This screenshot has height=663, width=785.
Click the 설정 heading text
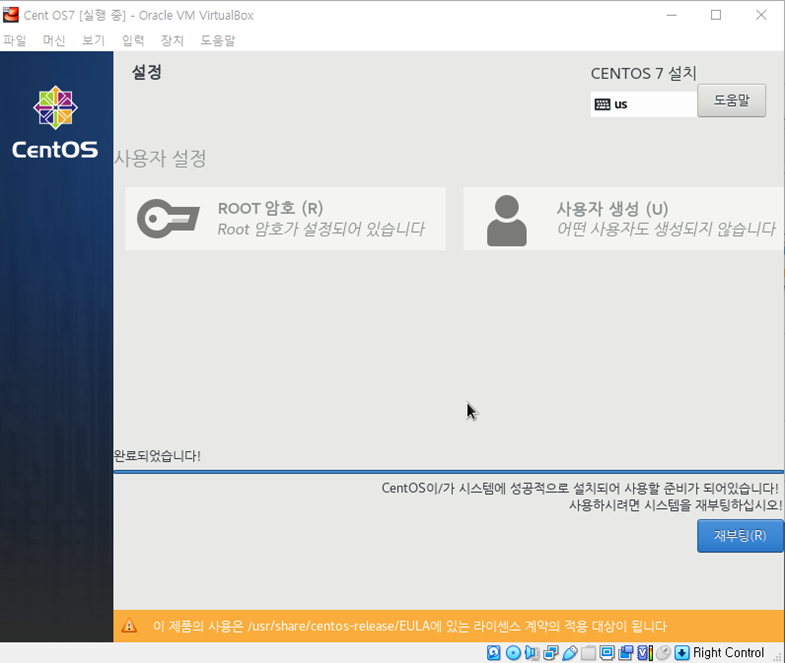(x=147, y=72)
